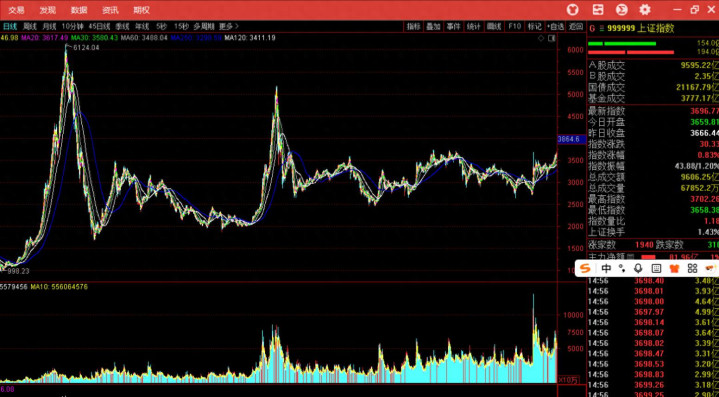719x397 pixels.
Task: Open Sogou soft keyboard icon
Action: click(x=656, y=268)
